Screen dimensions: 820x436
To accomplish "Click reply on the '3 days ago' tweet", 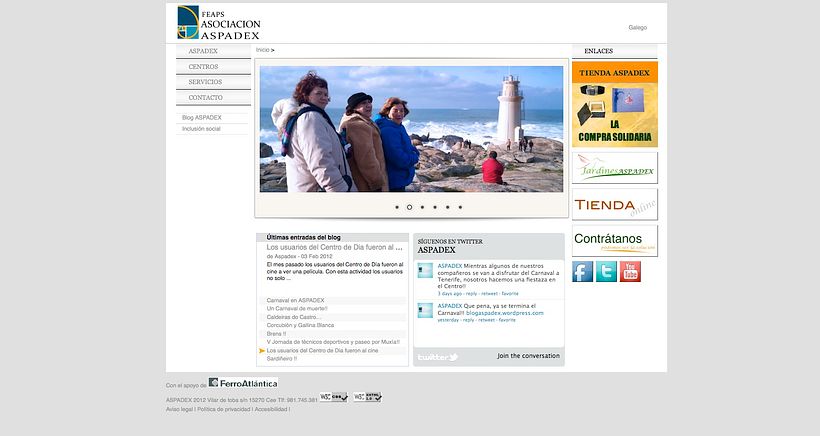I will (x=472, y=294).
